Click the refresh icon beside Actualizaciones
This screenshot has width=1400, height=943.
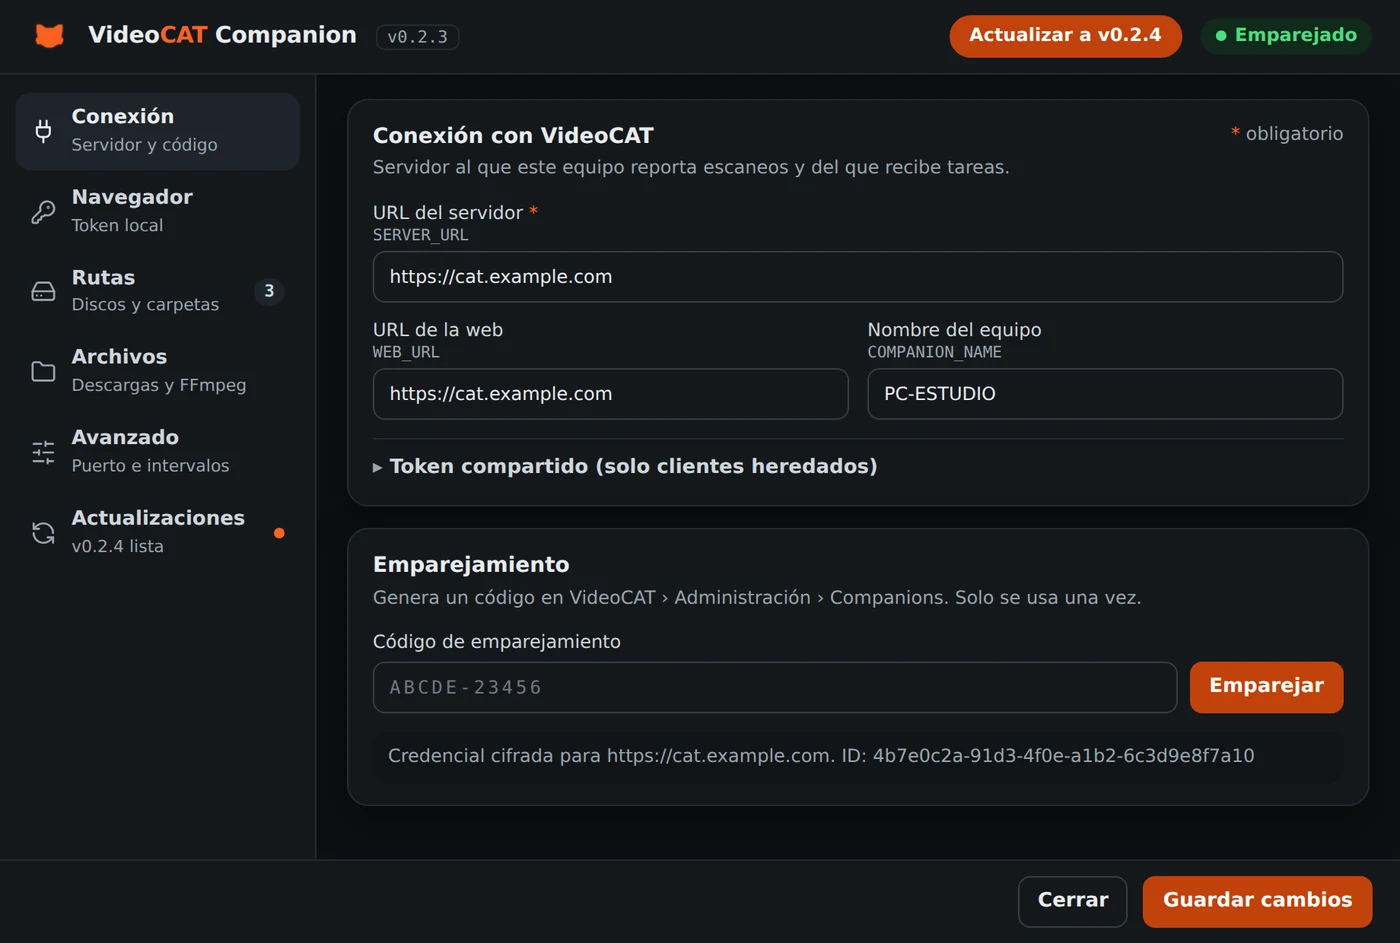tap(43, 532)
